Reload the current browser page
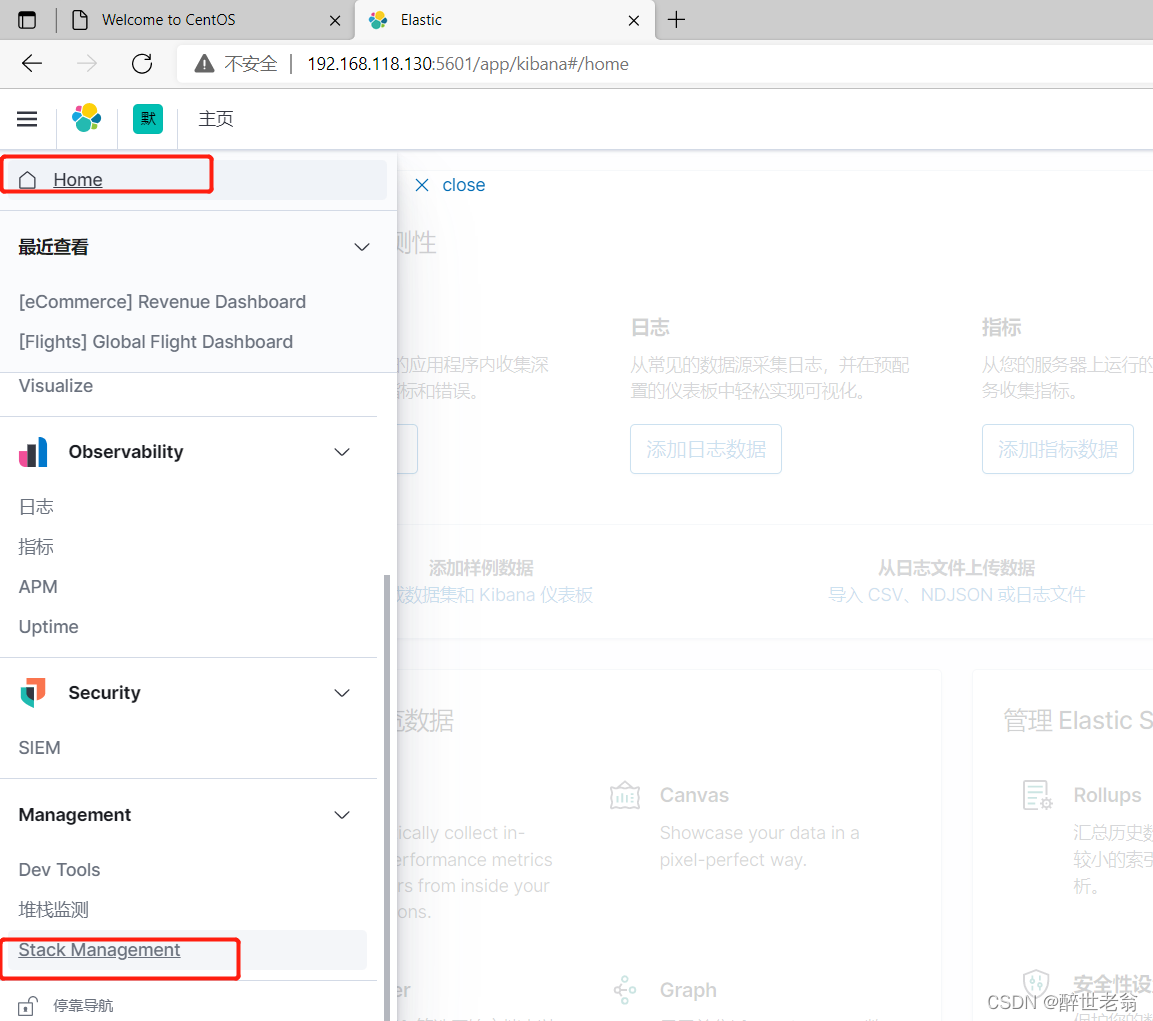This screenshot has width=1153, height=1021. [x=142, y=63]
